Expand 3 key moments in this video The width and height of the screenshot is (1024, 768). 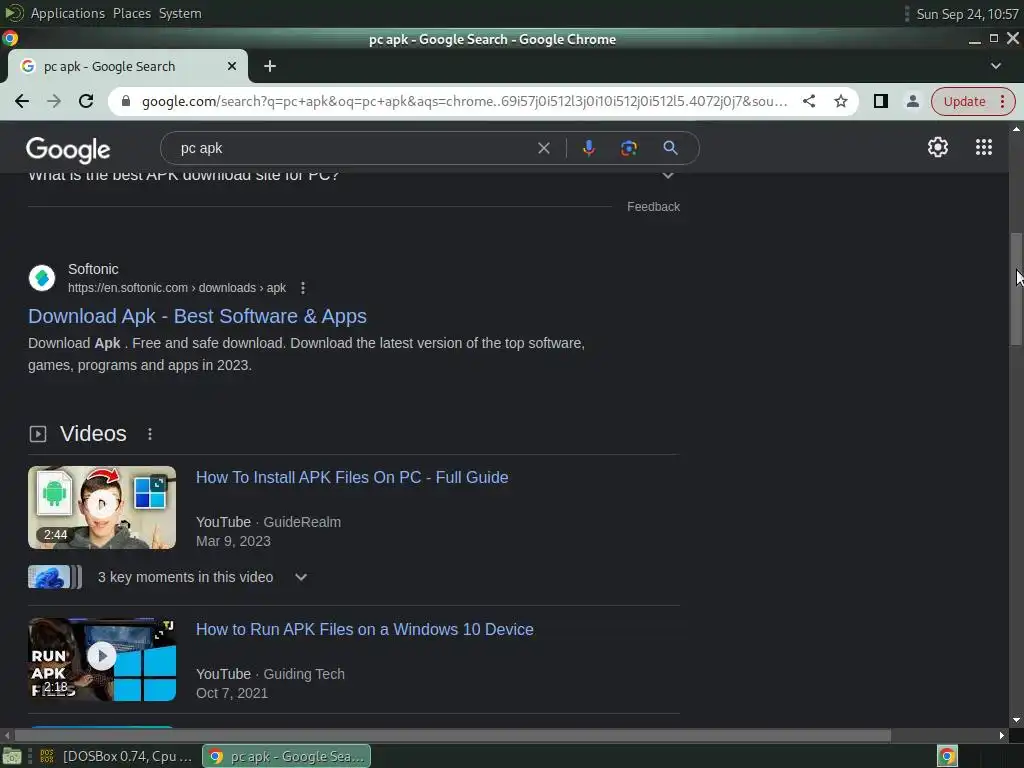pos(300,577)
